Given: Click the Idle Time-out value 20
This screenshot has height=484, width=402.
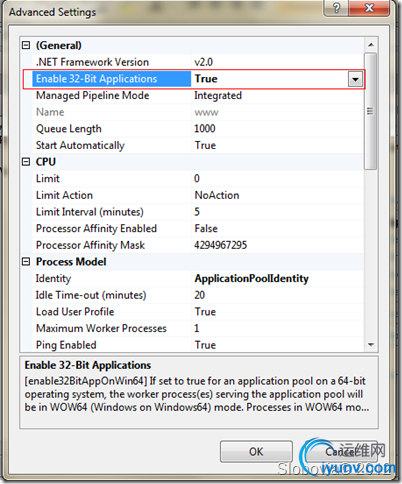Looking at the screenshot, I should [x=200, y=295].
